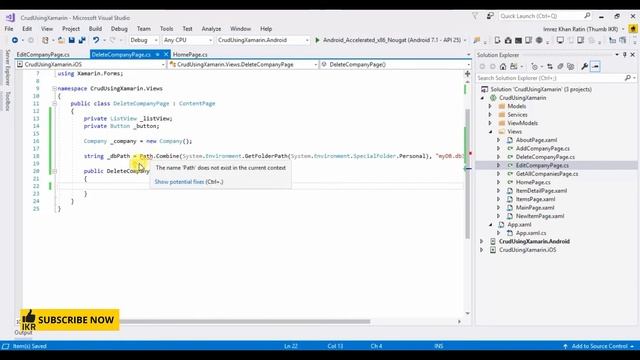Switch to the HomePage.cs tab

tap(190, 54)
